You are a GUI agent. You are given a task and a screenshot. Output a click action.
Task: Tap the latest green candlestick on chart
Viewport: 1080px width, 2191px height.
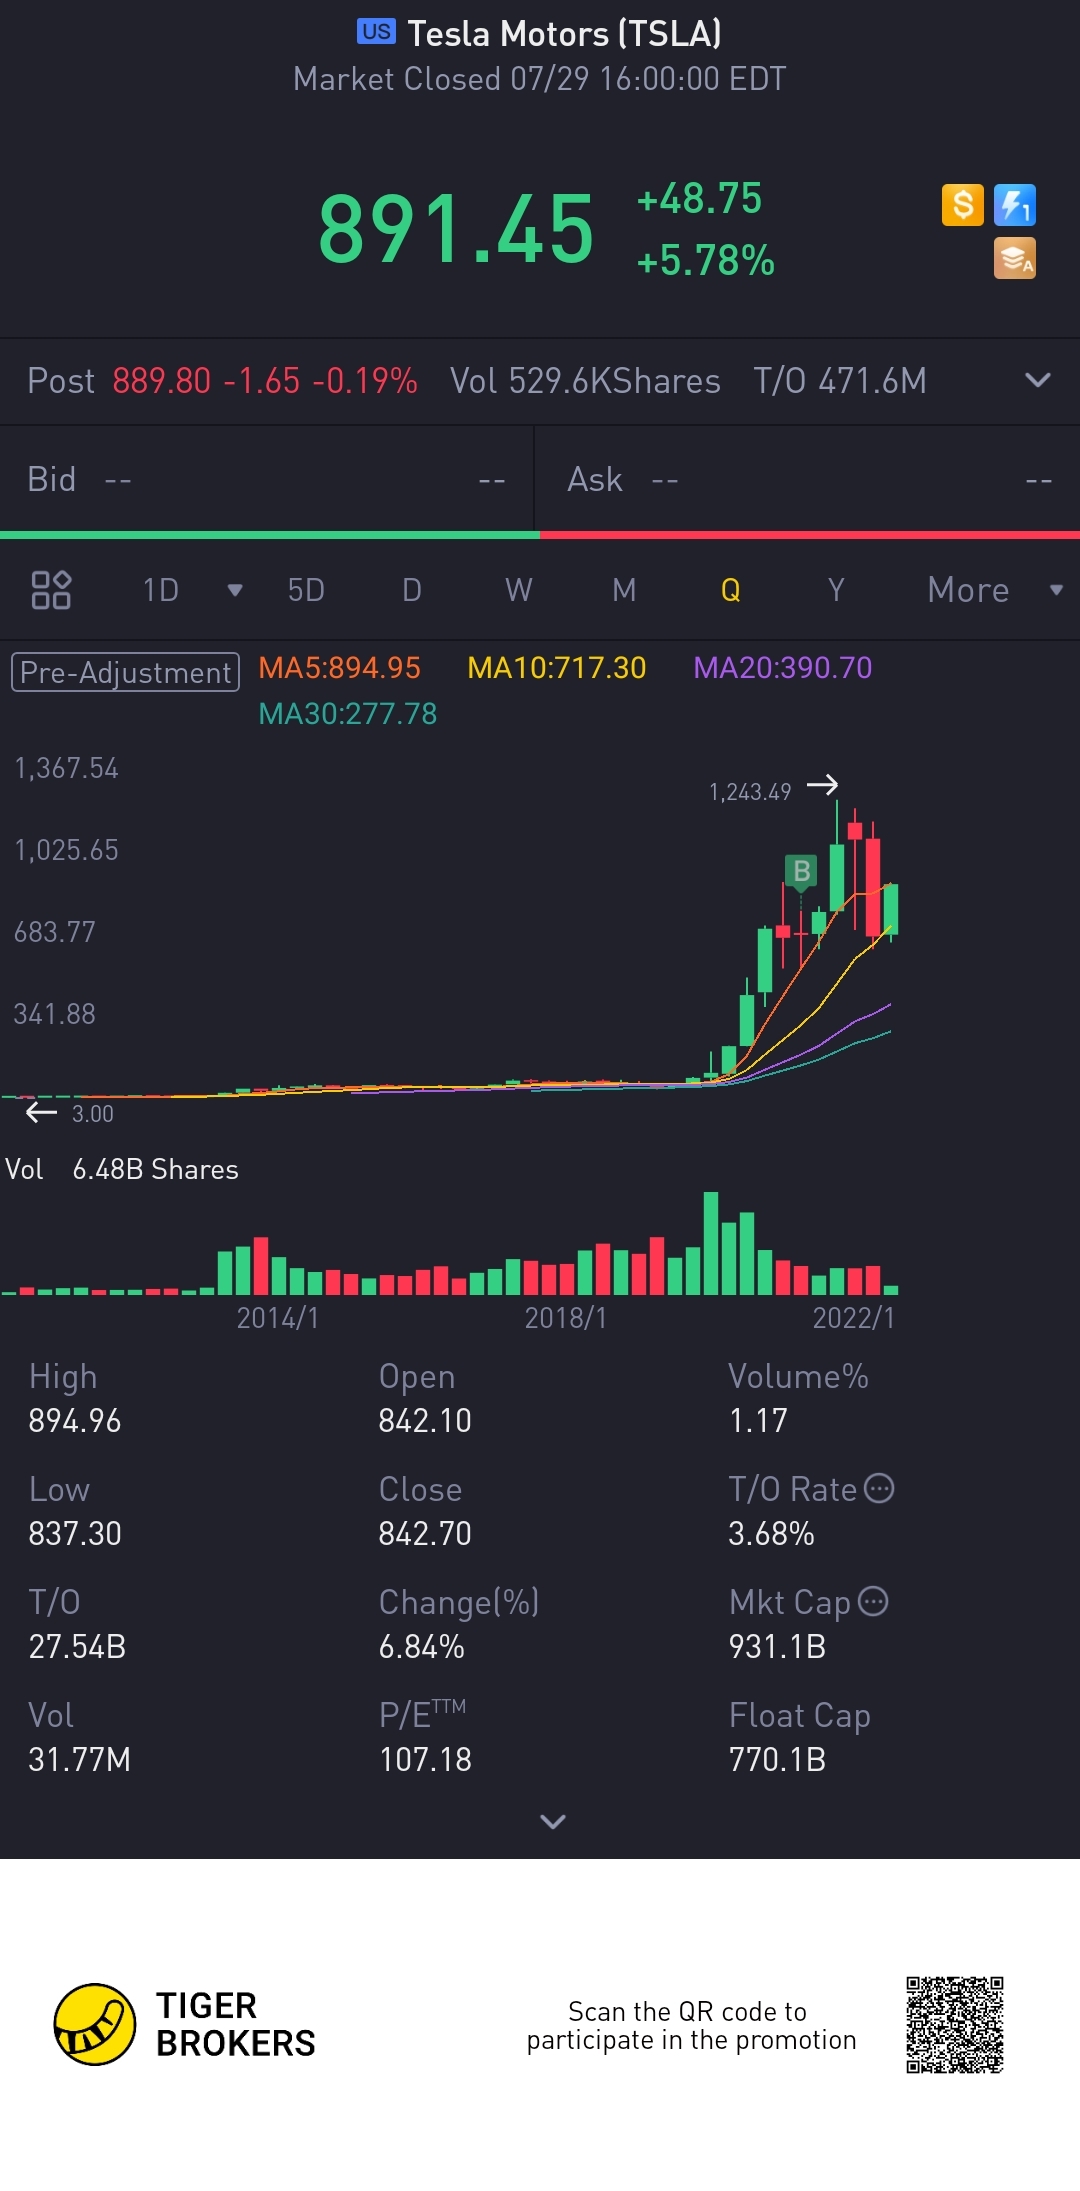(x=891, y=908)
